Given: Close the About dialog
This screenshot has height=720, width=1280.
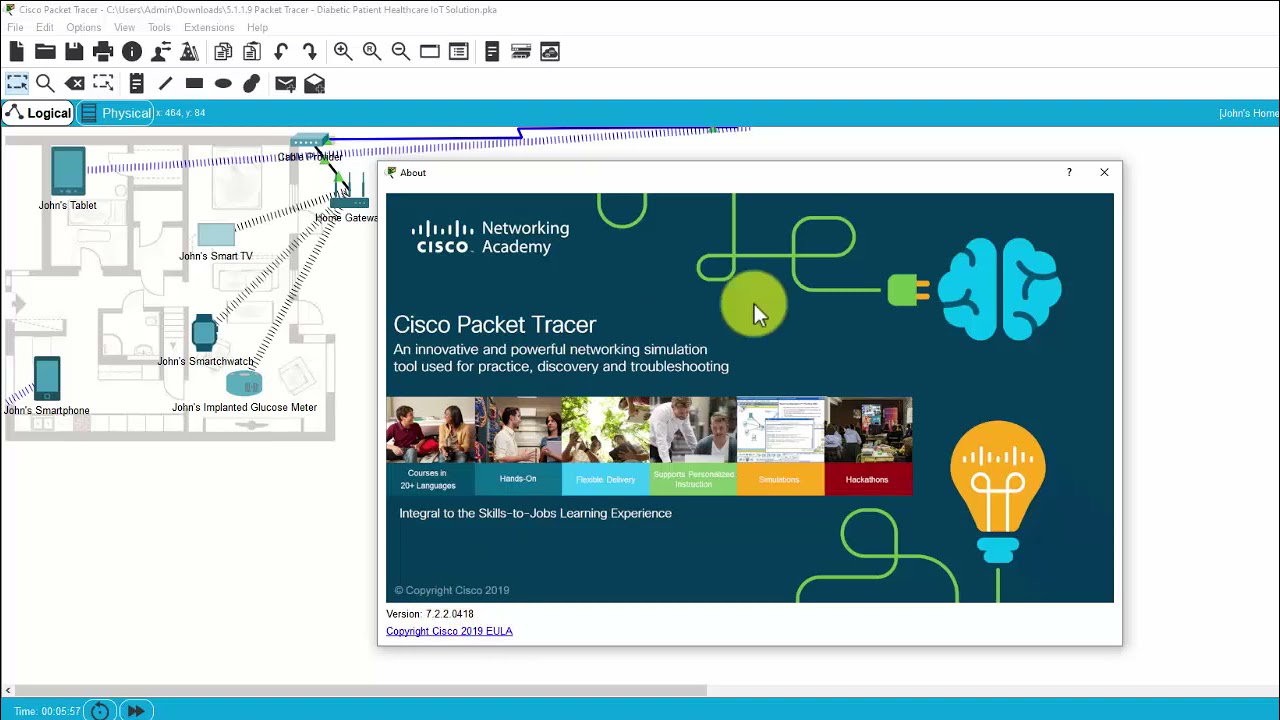Looking at the screenshot, I should point(1104,172).
